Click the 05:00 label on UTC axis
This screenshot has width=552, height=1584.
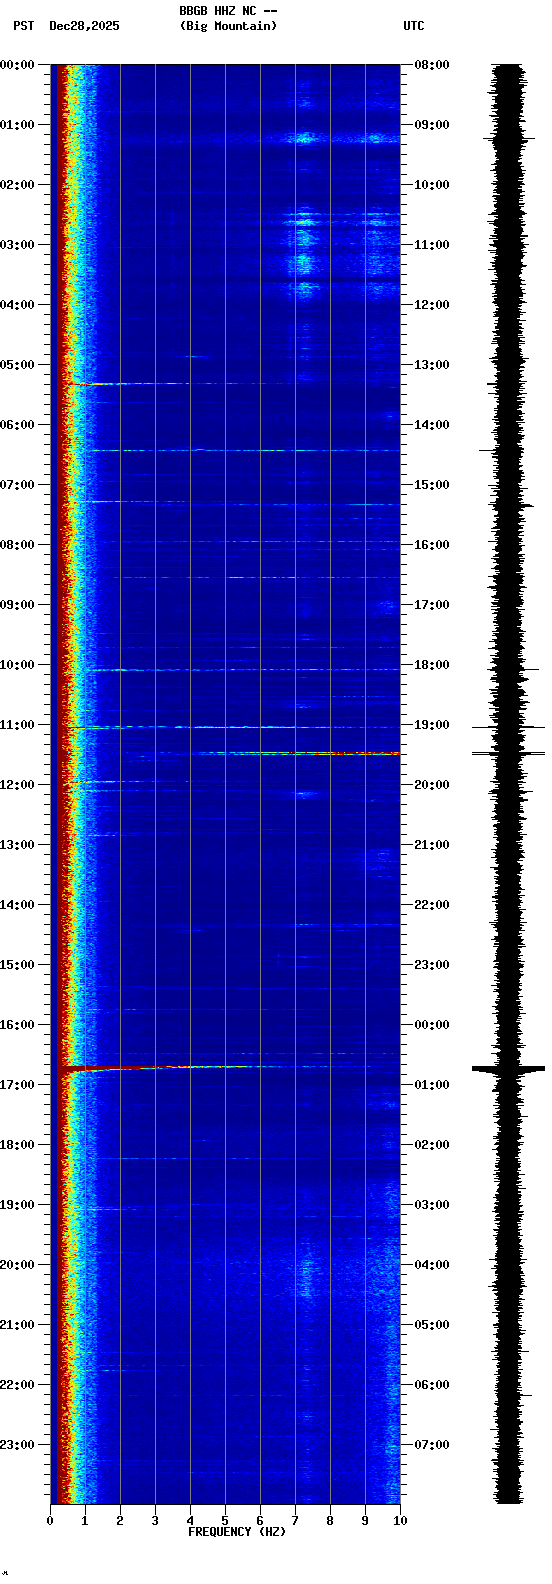pyautogui.click(x=432, y=1325)
